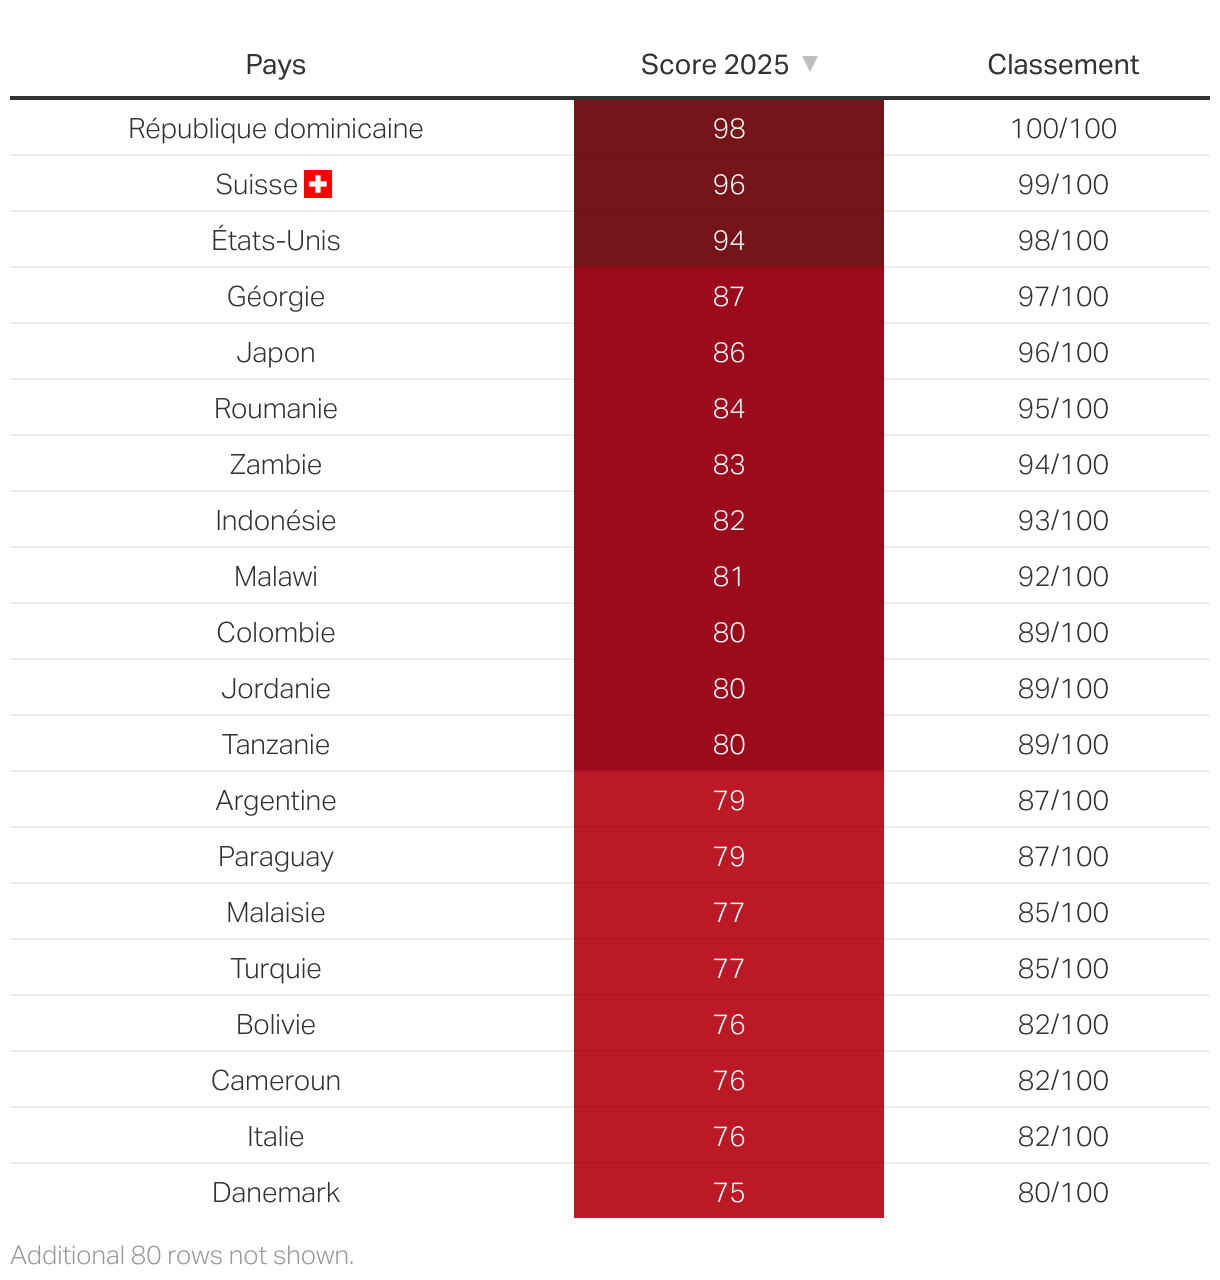
Task: Click the Suisse country name
Action: (x=256, y=185)
